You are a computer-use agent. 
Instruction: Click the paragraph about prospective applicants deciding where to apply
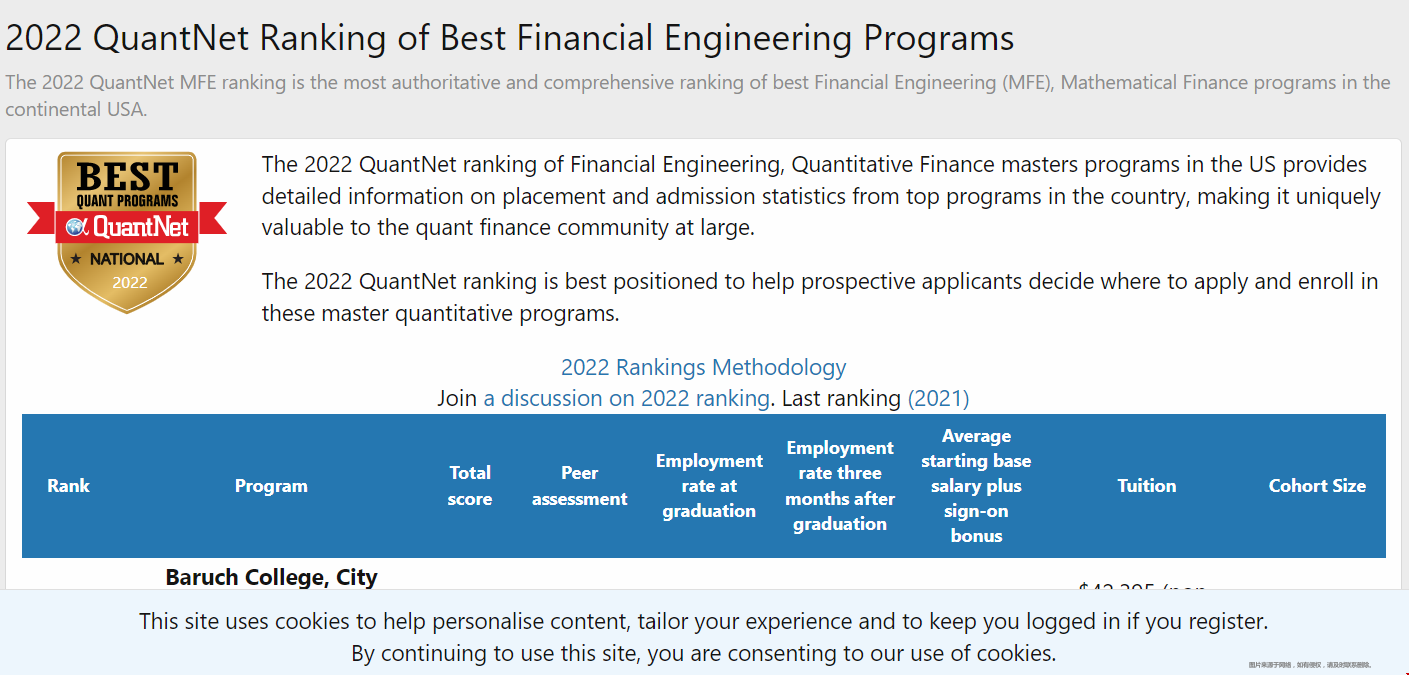coord(820,297)
